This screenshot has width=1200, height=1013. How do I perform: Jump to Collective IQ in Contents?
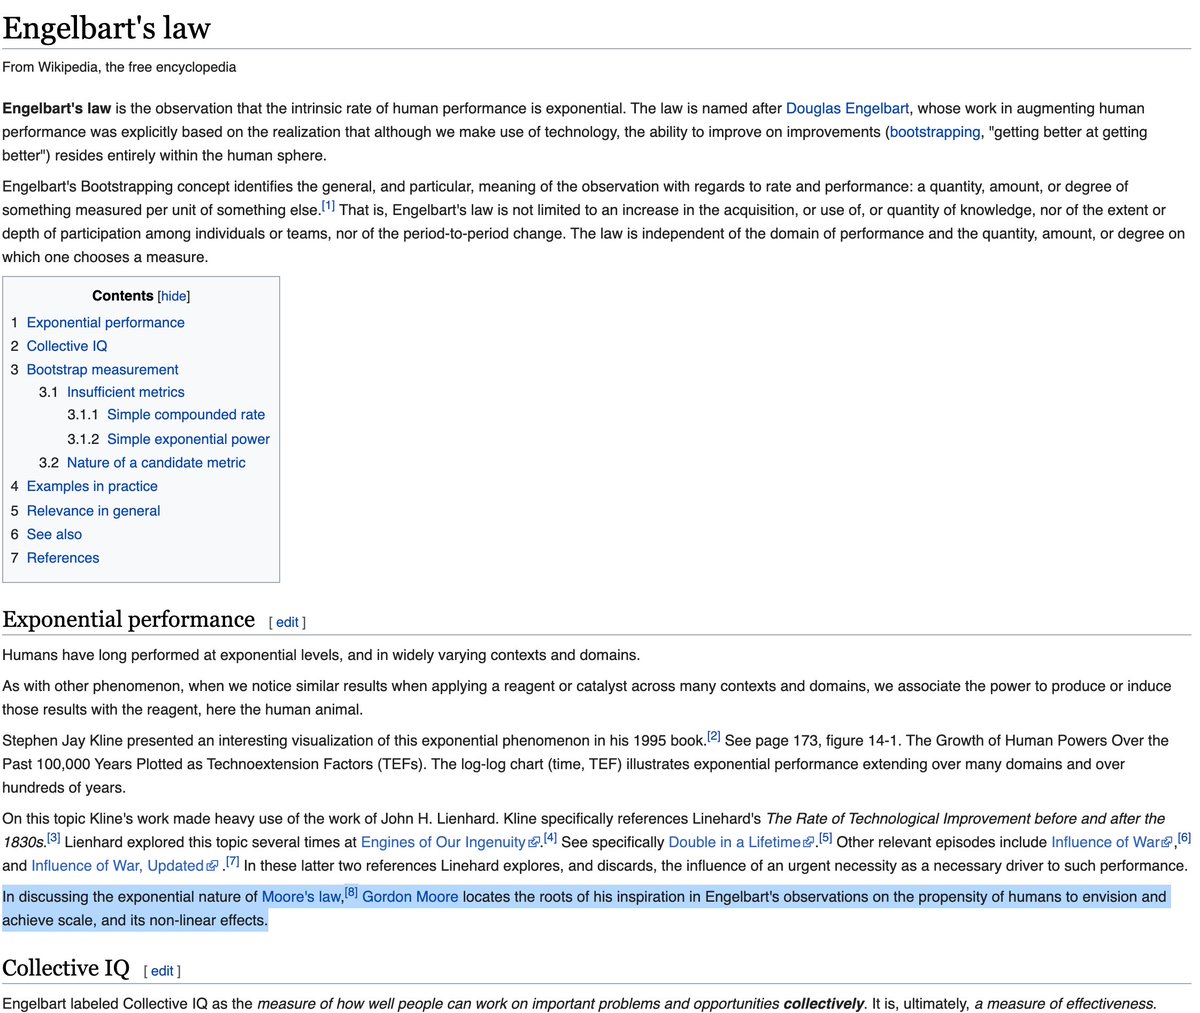click(67, 346)
